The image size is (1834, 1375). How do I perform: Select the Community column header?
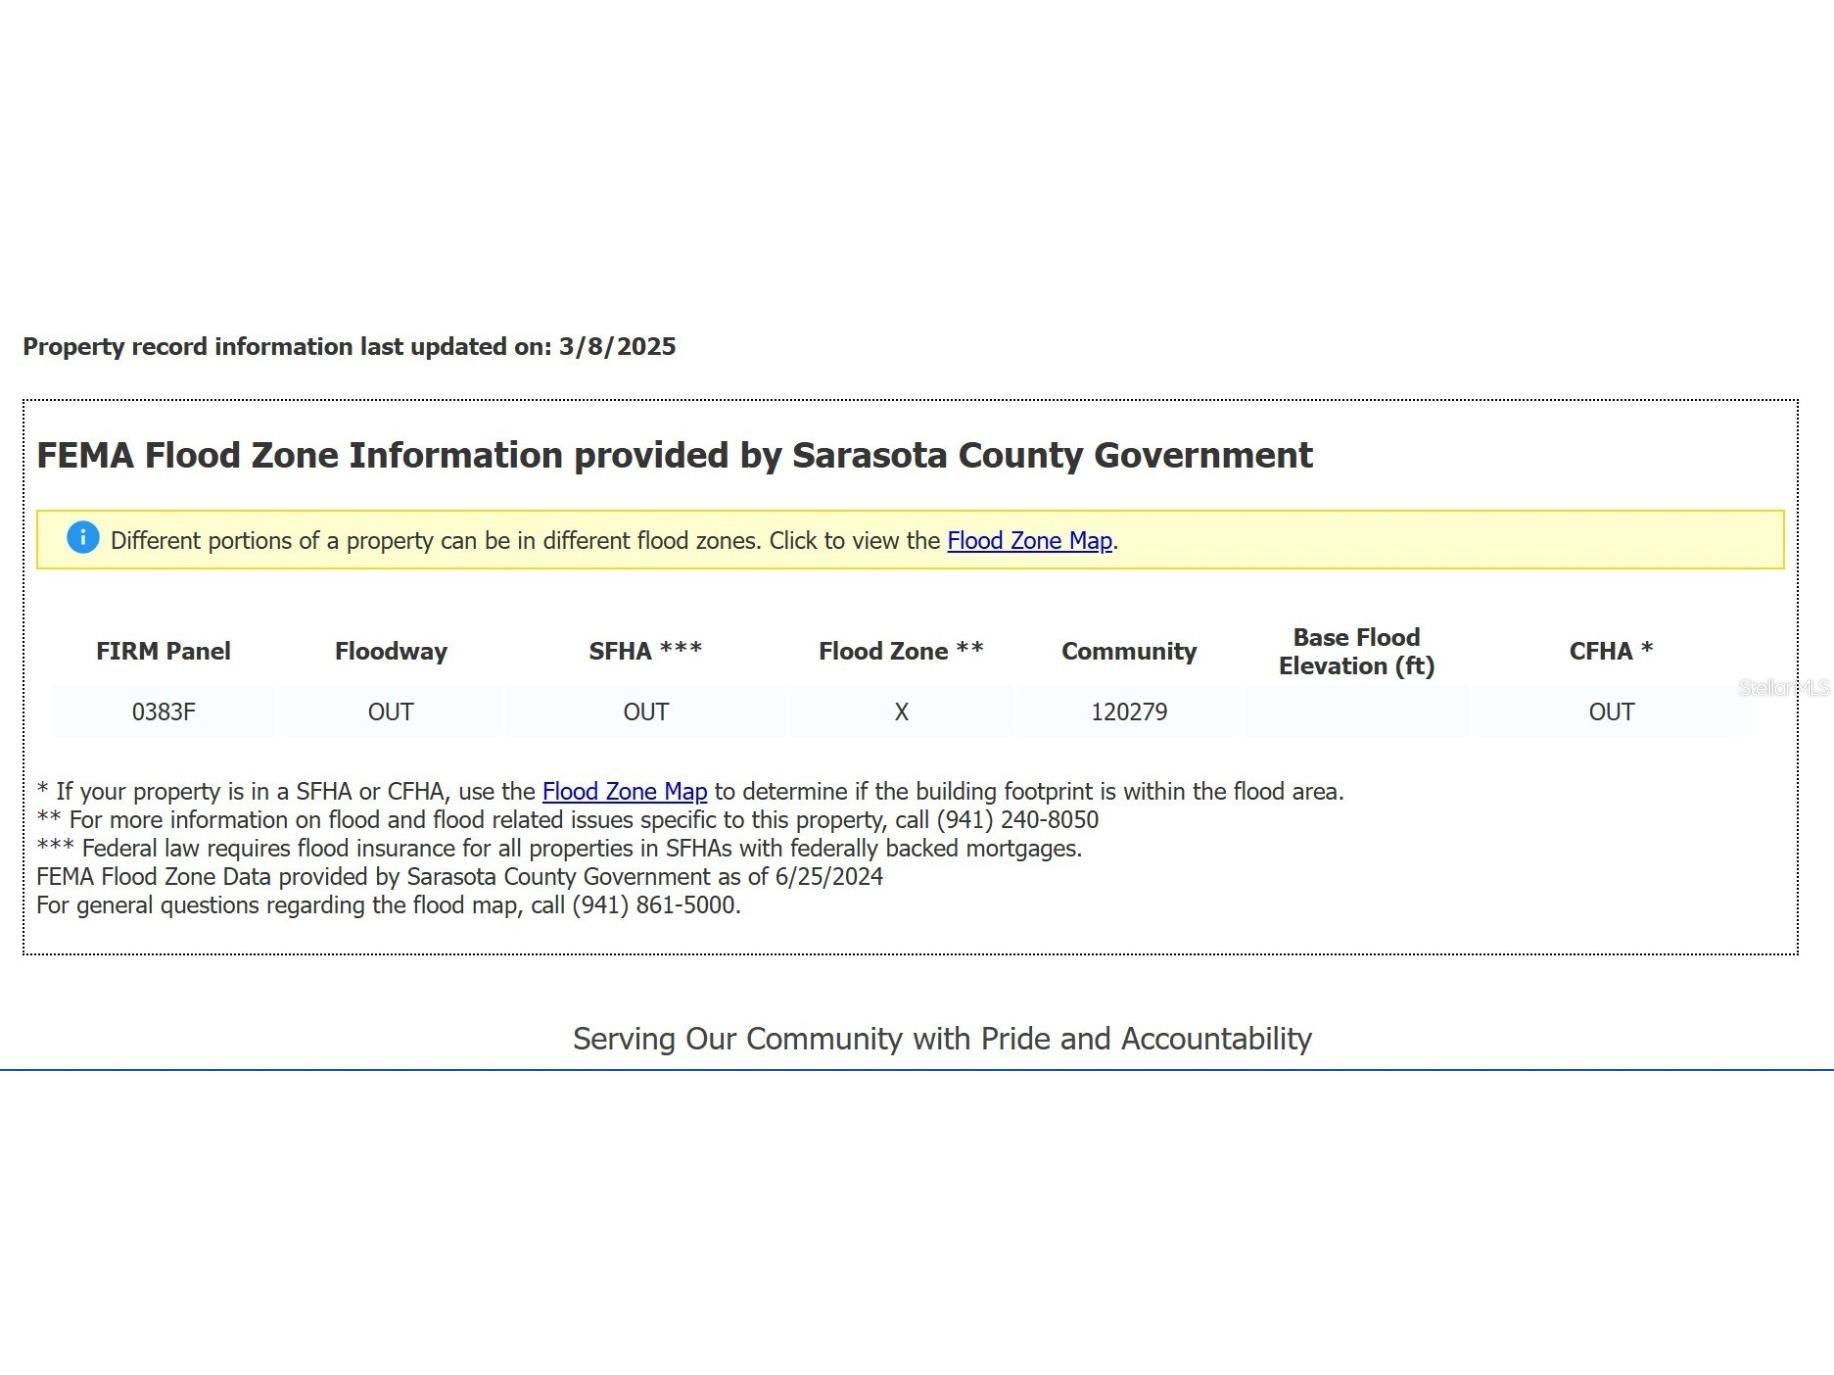pyautogui.click(x=1128, y=652)
